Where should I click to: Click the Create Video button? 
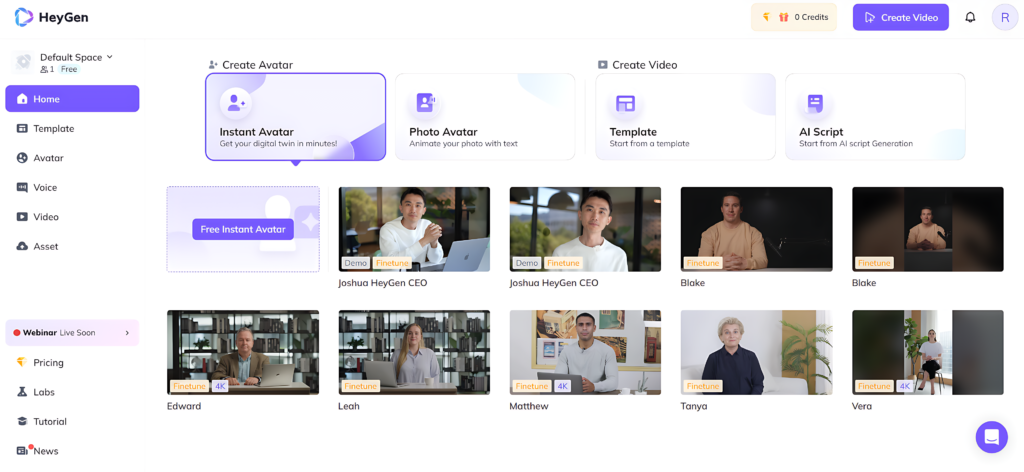pyautogui.click(x=901, y=18)
